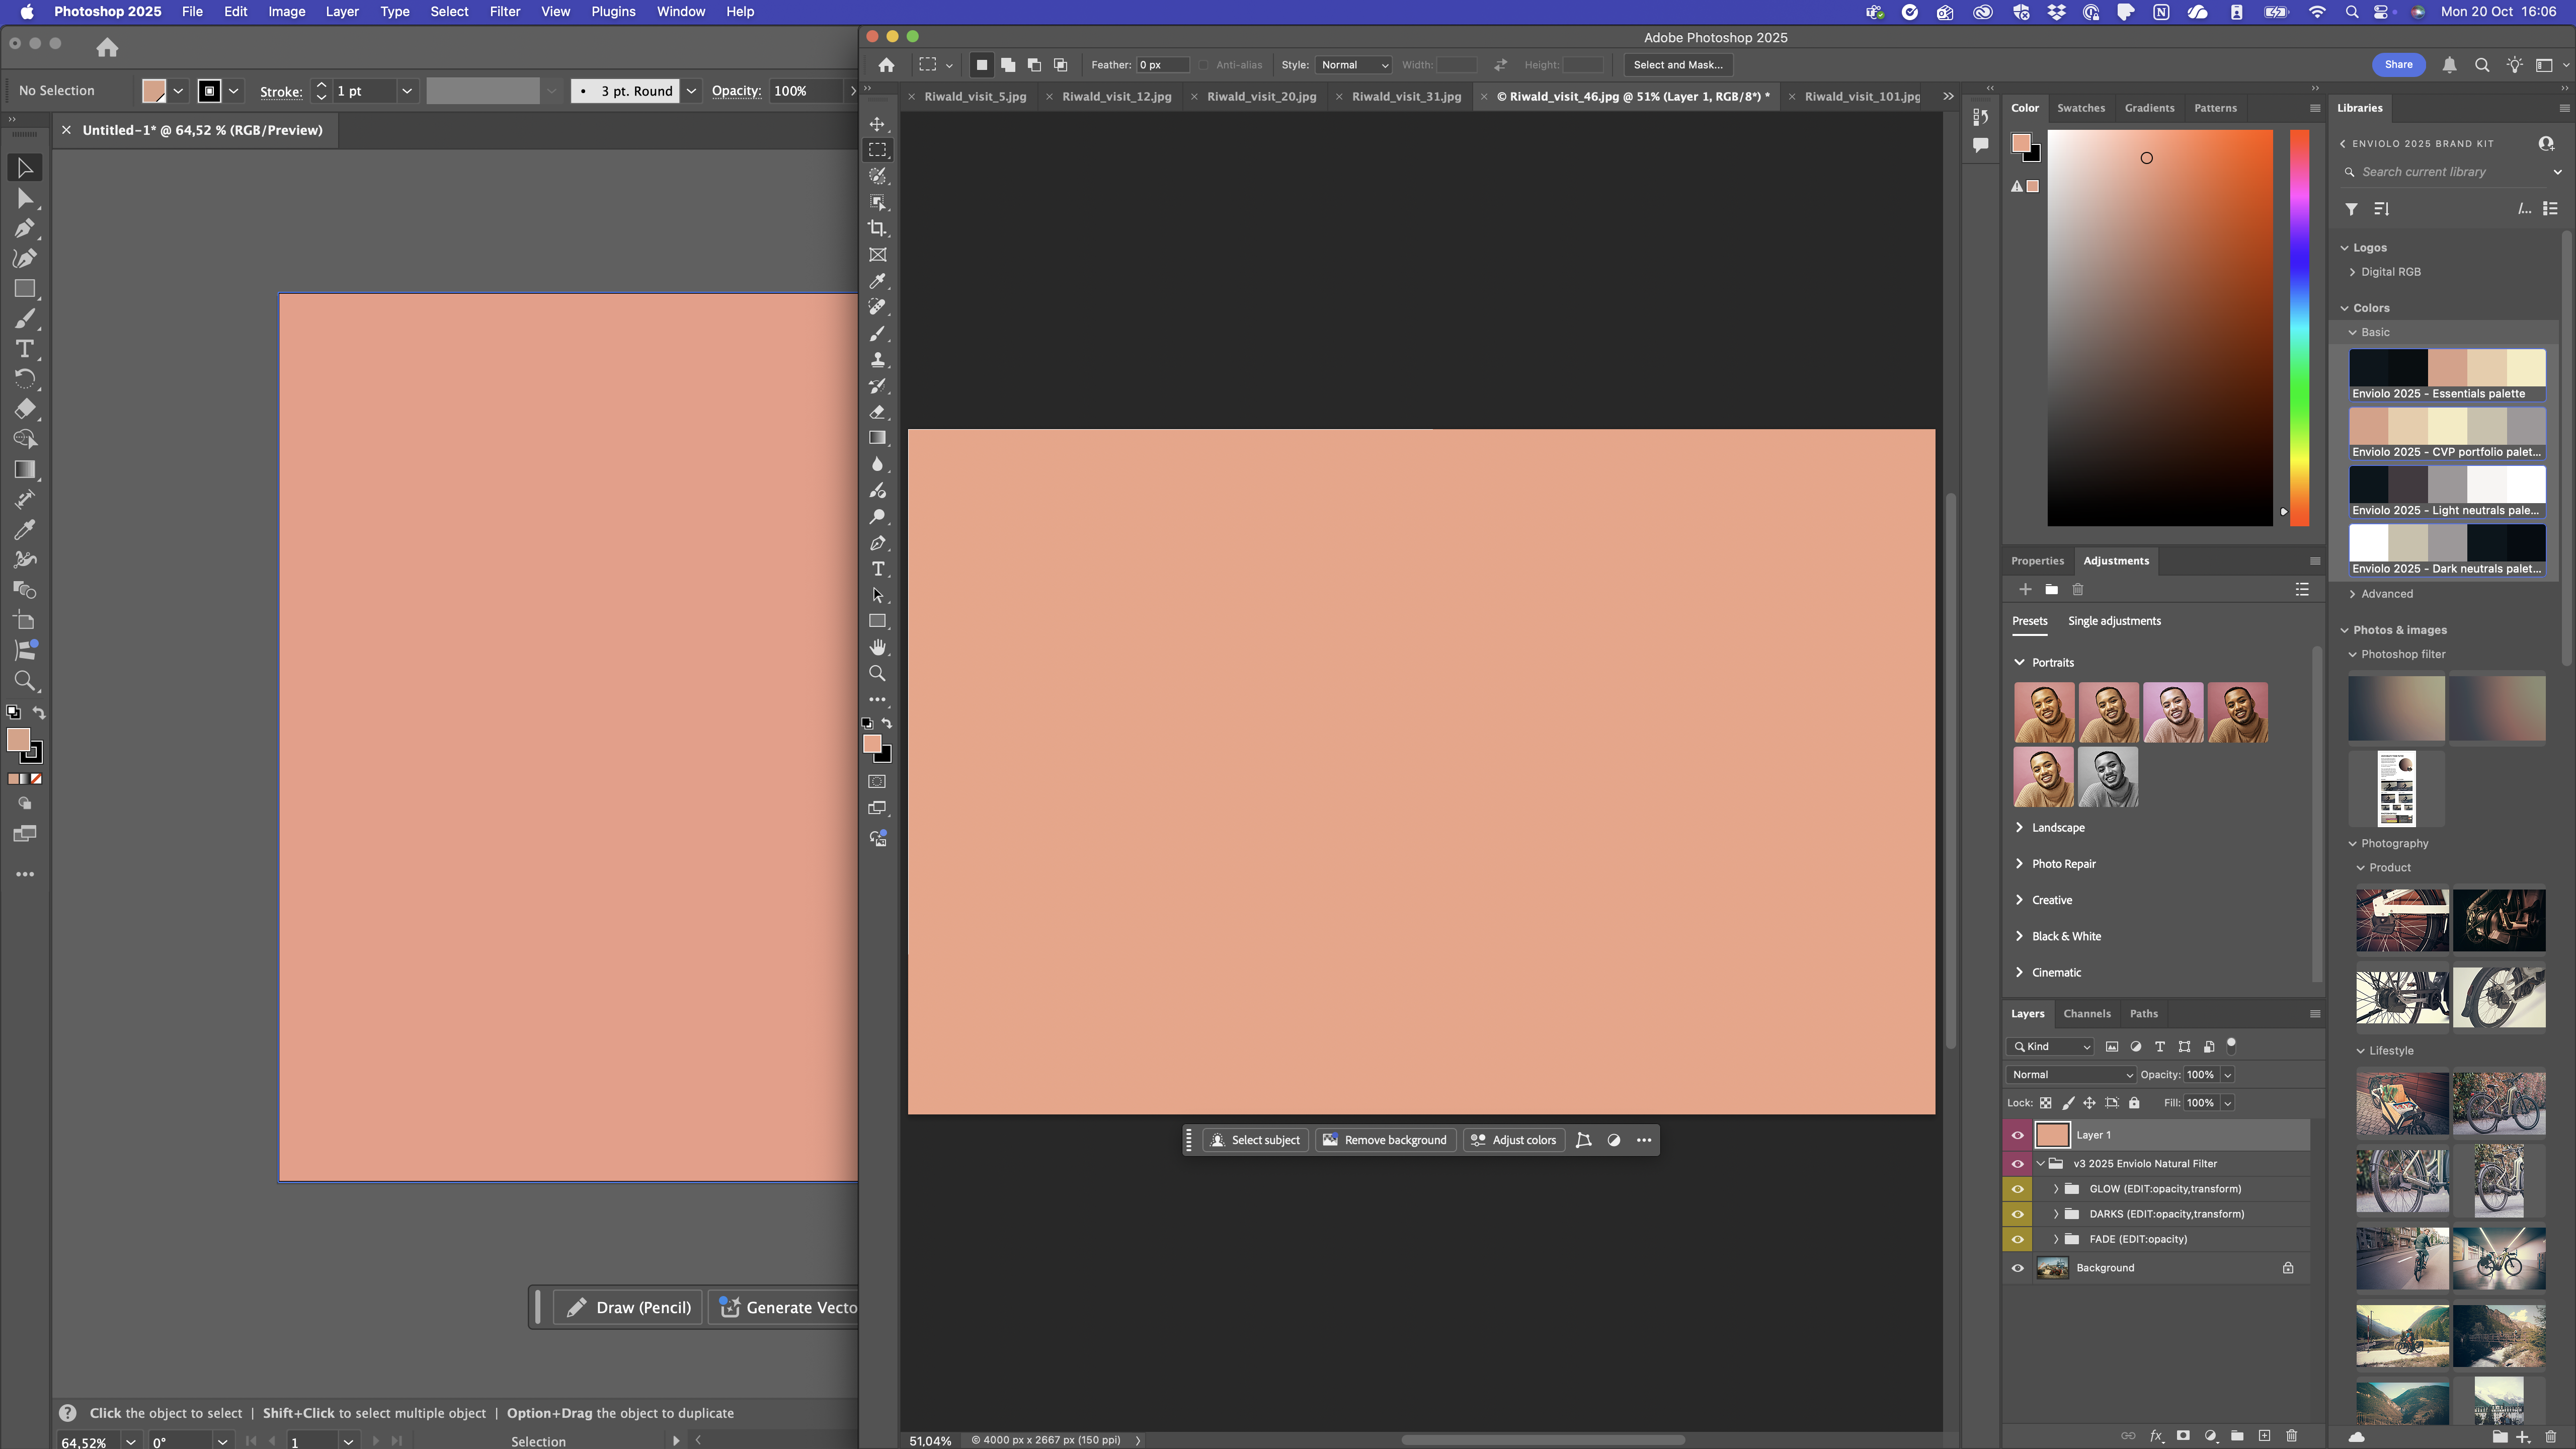Select the Type tool in the toolbar
This screenshot has width=2576, height=1449.
(x=877, y=569)
